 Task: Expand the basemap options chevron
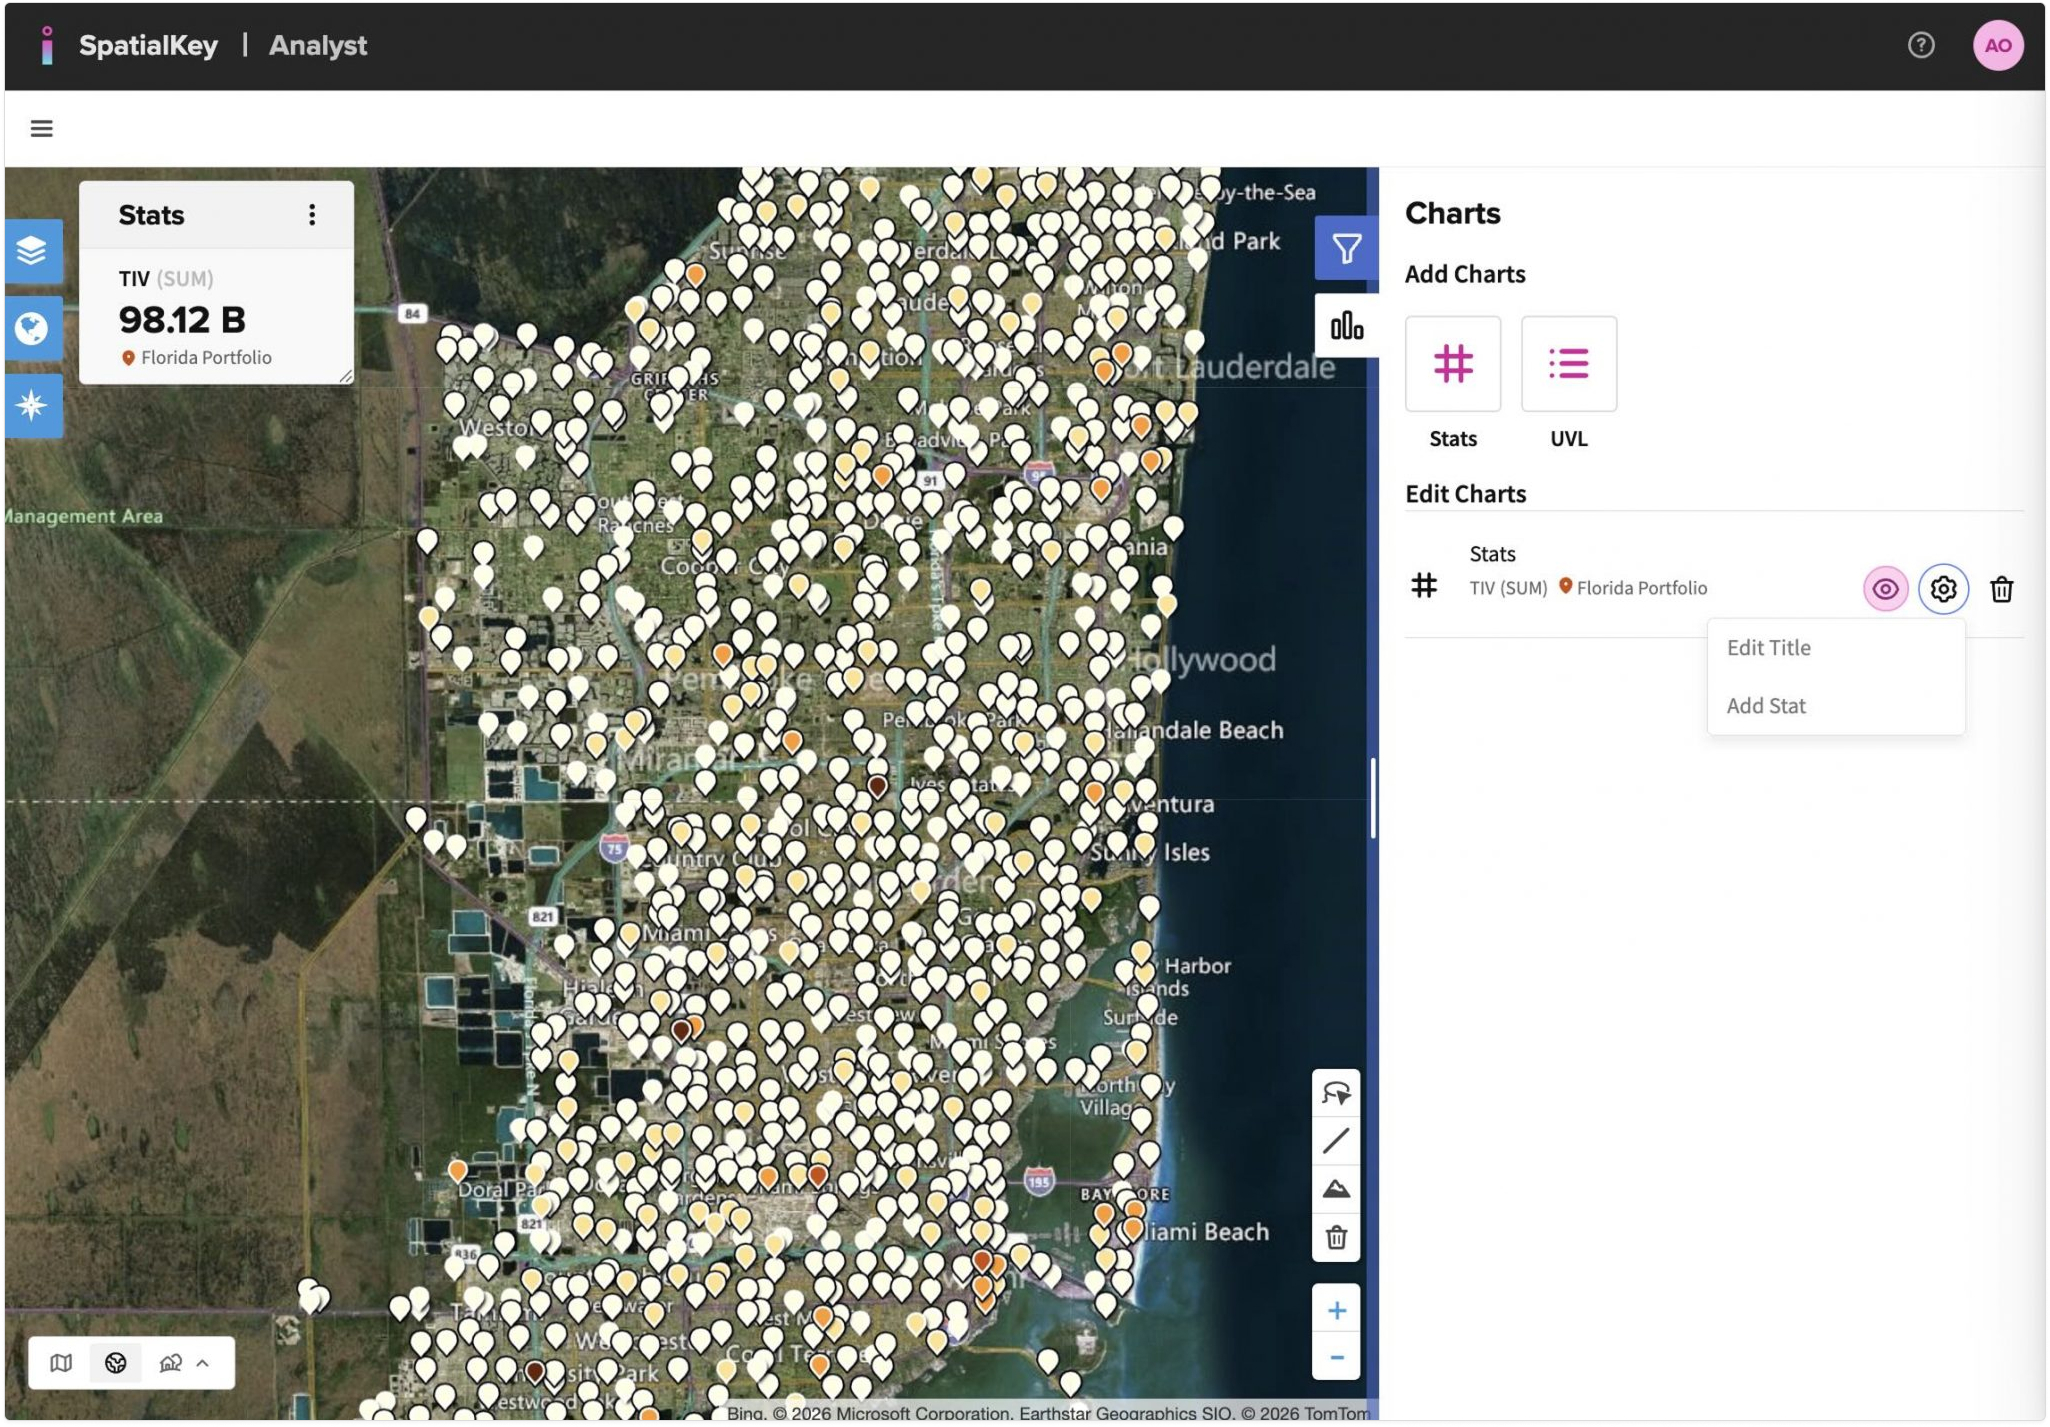[203, 1363]
